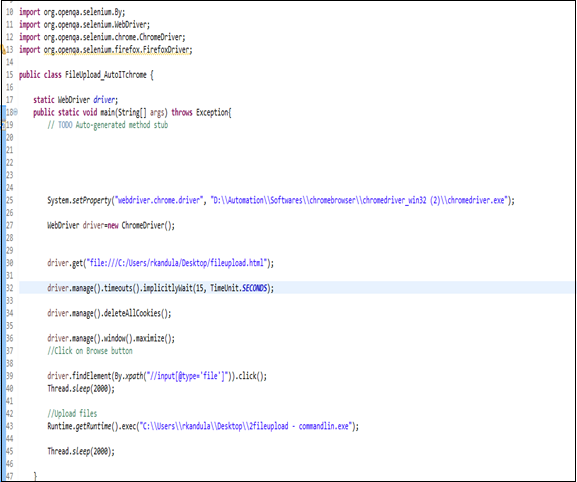Click the Upload files comment
577x482 pixels.
click(x=72, y=414)
